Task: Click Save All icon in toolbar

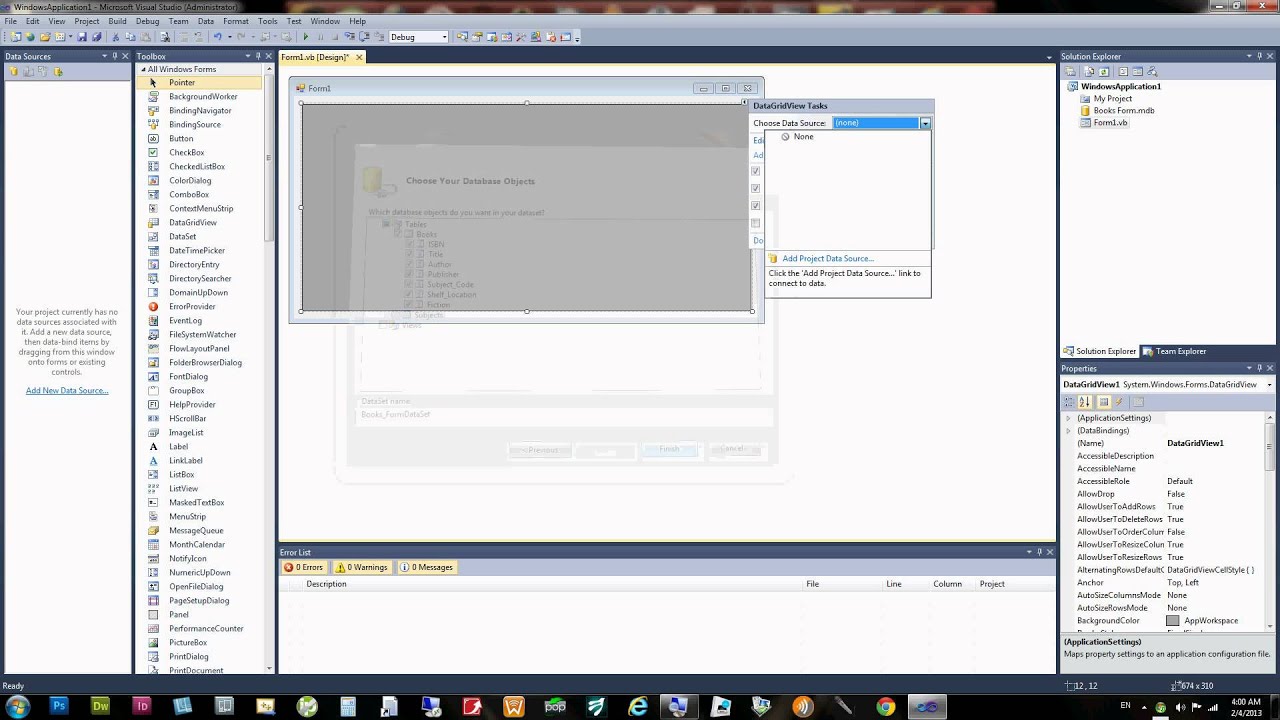Action: 96,37
